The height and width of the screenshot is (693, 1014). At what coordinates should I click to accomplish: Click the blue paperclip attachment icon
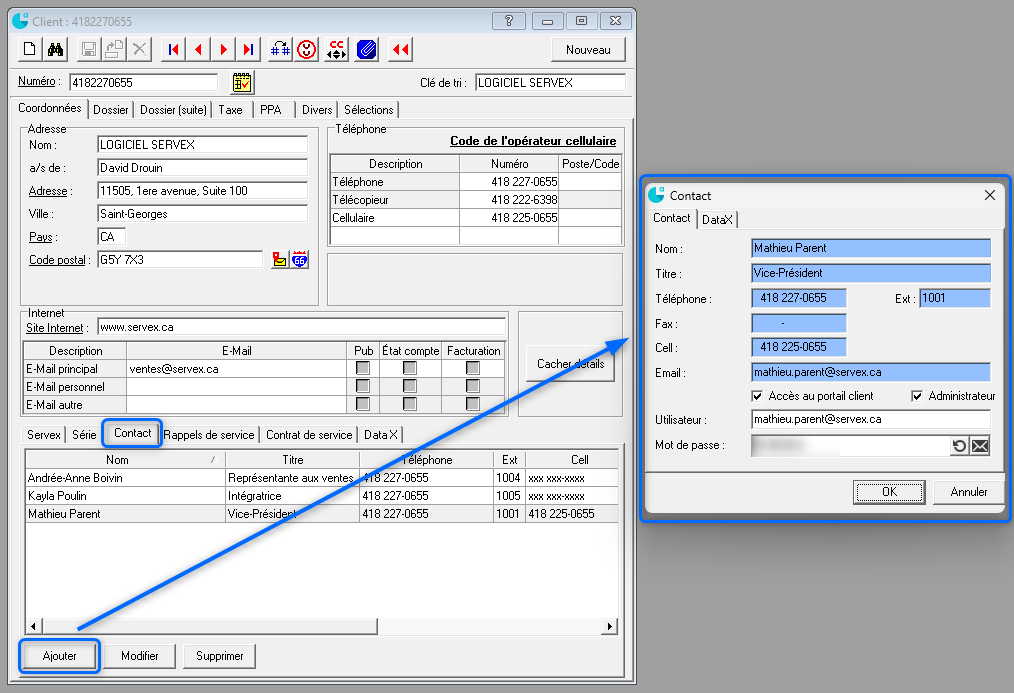point(366,49)
